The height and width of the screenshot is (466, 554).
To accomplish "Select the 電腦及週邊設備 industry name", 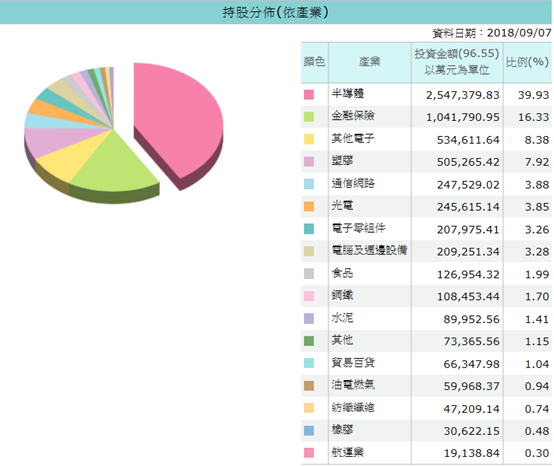I will [x=369, y=250].
